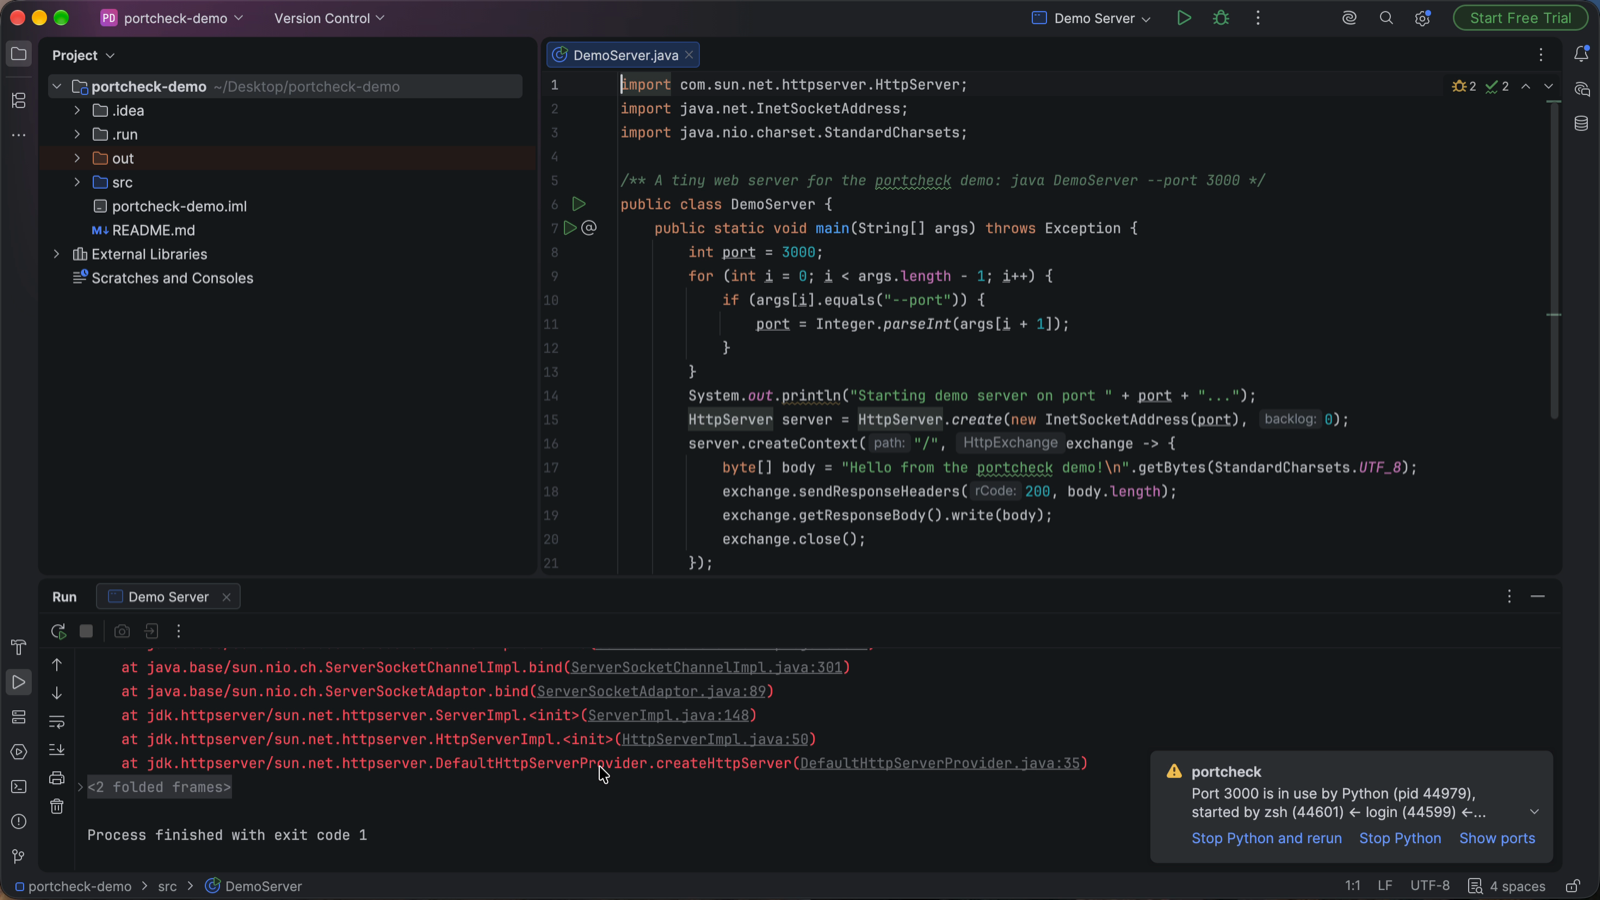Close the DemoServer.java tab
This screenshot has width=1600, height=900.
(x=689, y=55)
